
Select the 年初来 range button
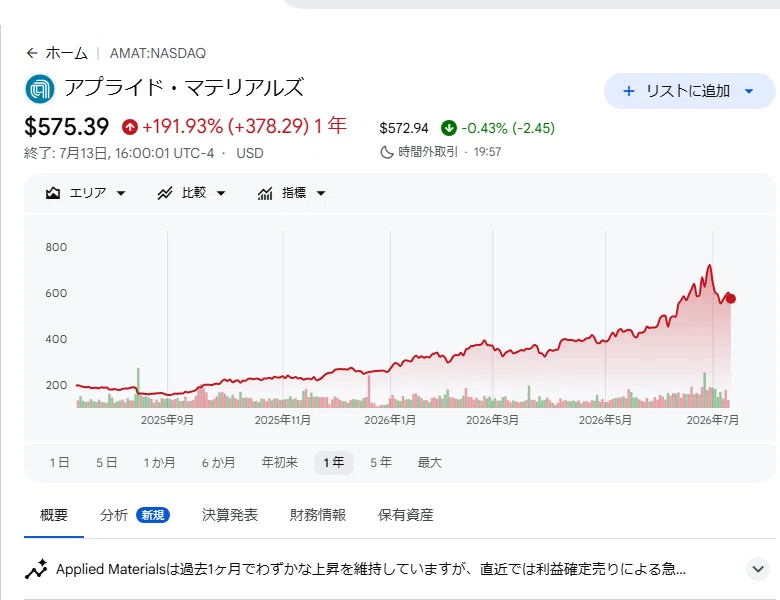point(280,463)
